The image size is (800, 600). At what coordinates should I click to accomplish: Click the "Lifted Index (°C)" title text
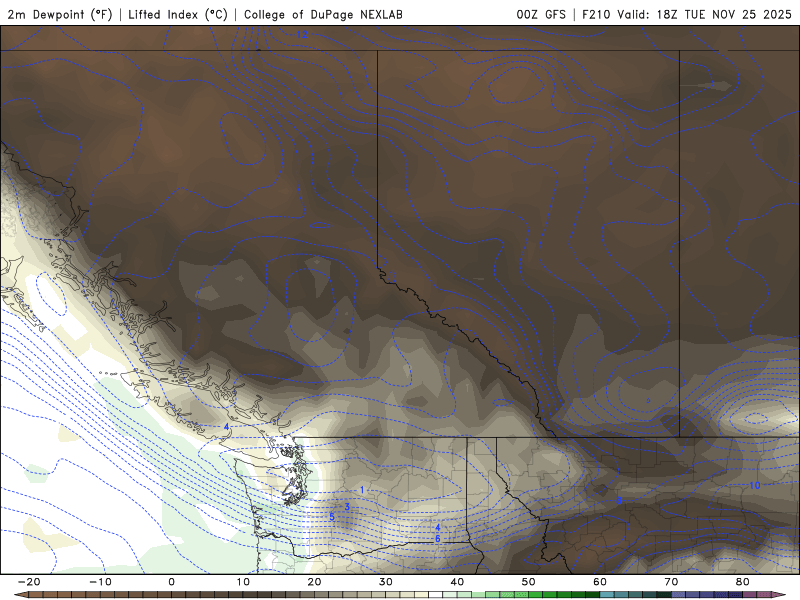[x=178, y=14]
